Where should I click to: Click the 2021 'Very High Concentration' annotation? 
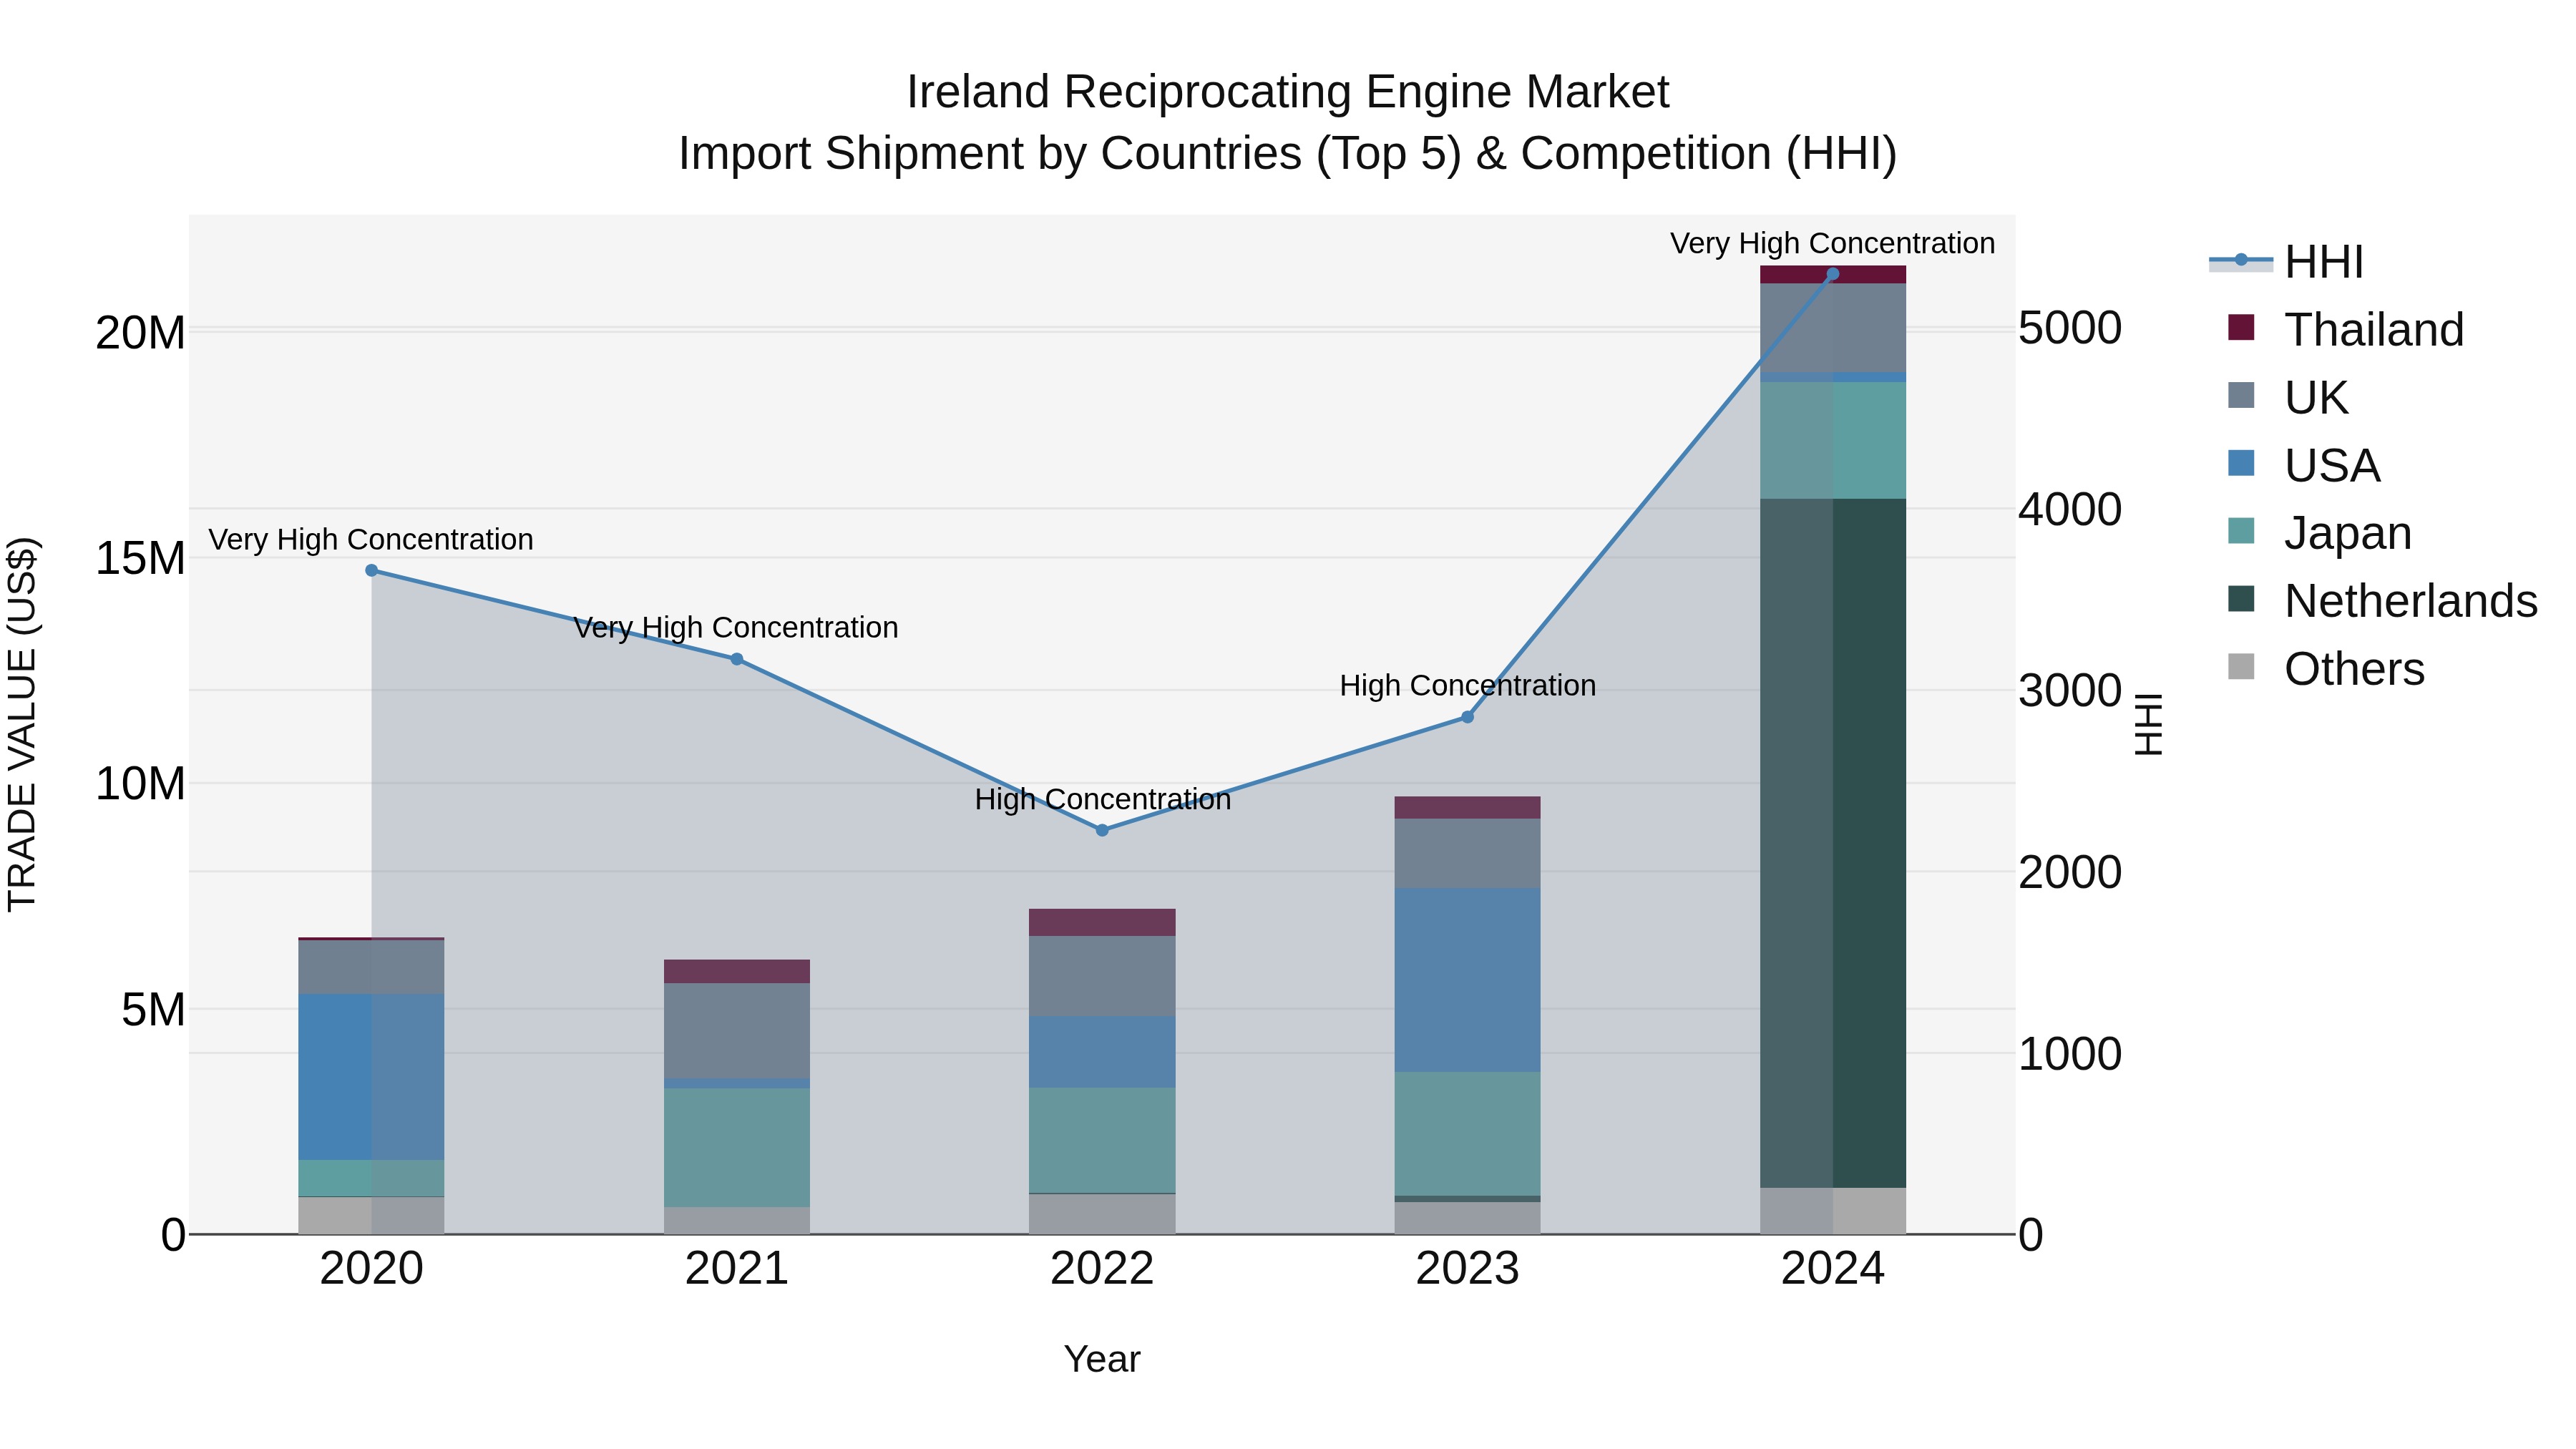(x=736, y=627)
